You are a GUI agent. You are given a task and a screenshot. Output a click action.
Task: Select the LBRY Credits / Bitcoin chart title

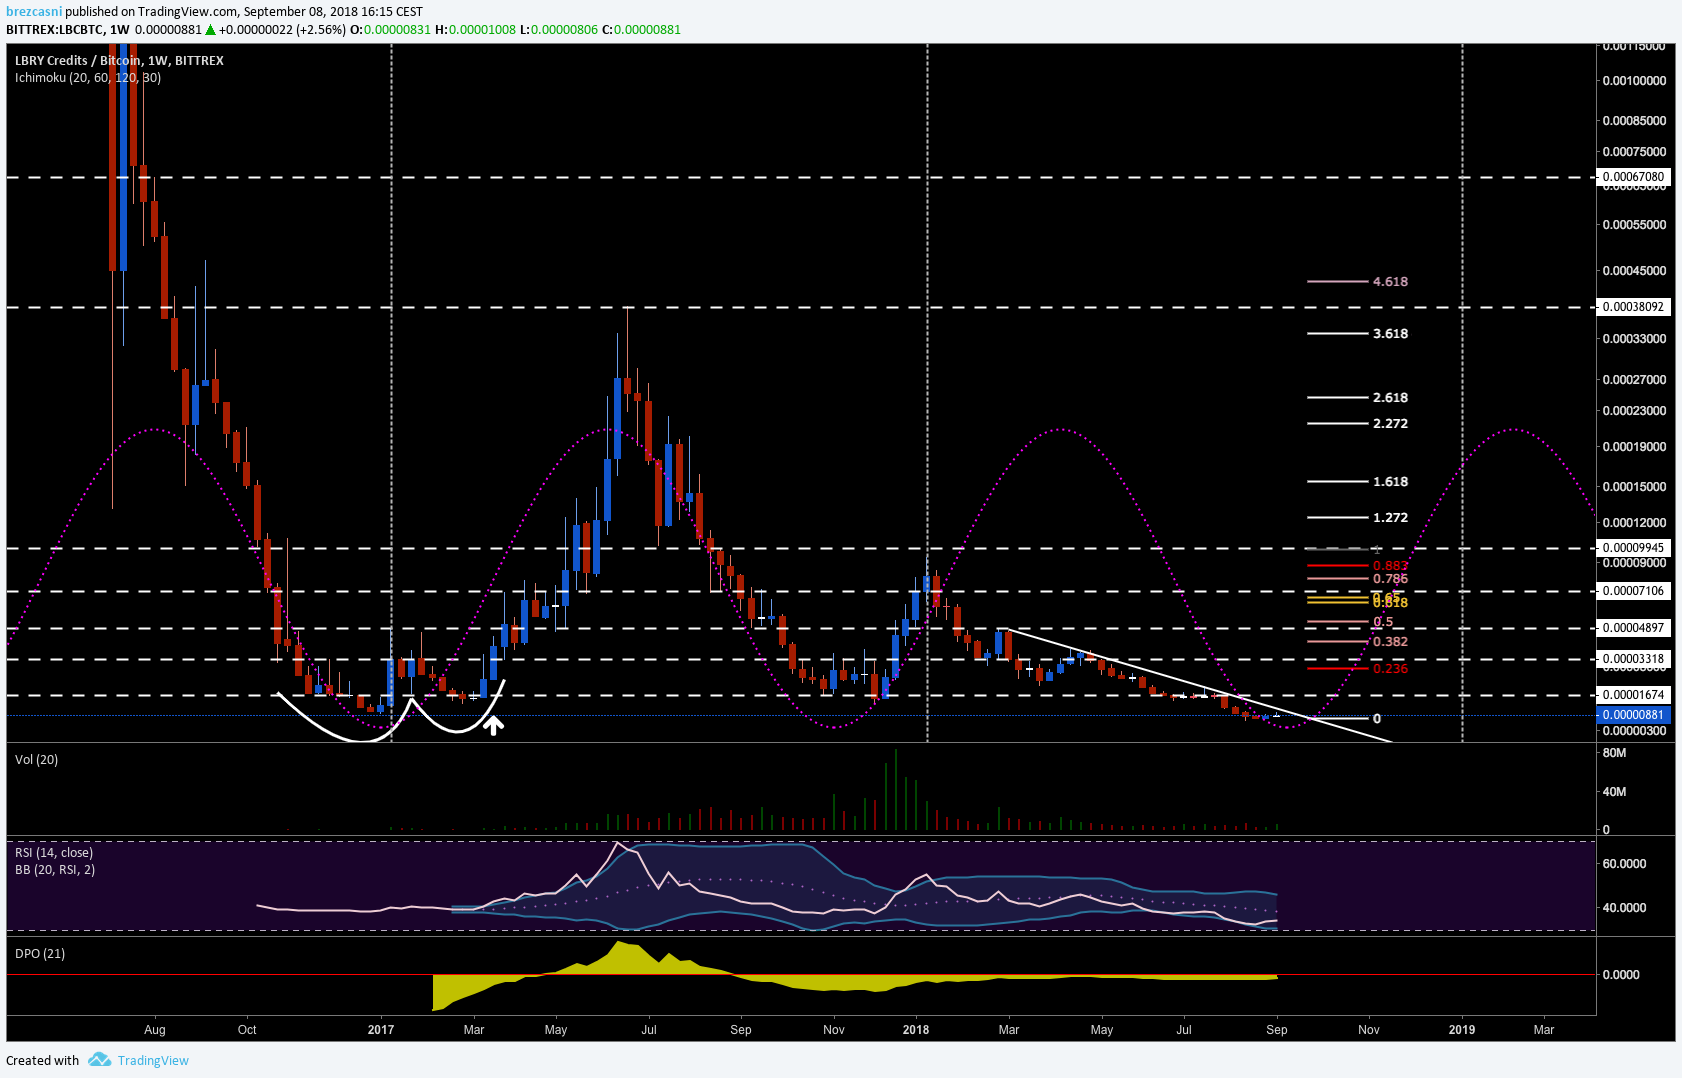tap(119, 61)
